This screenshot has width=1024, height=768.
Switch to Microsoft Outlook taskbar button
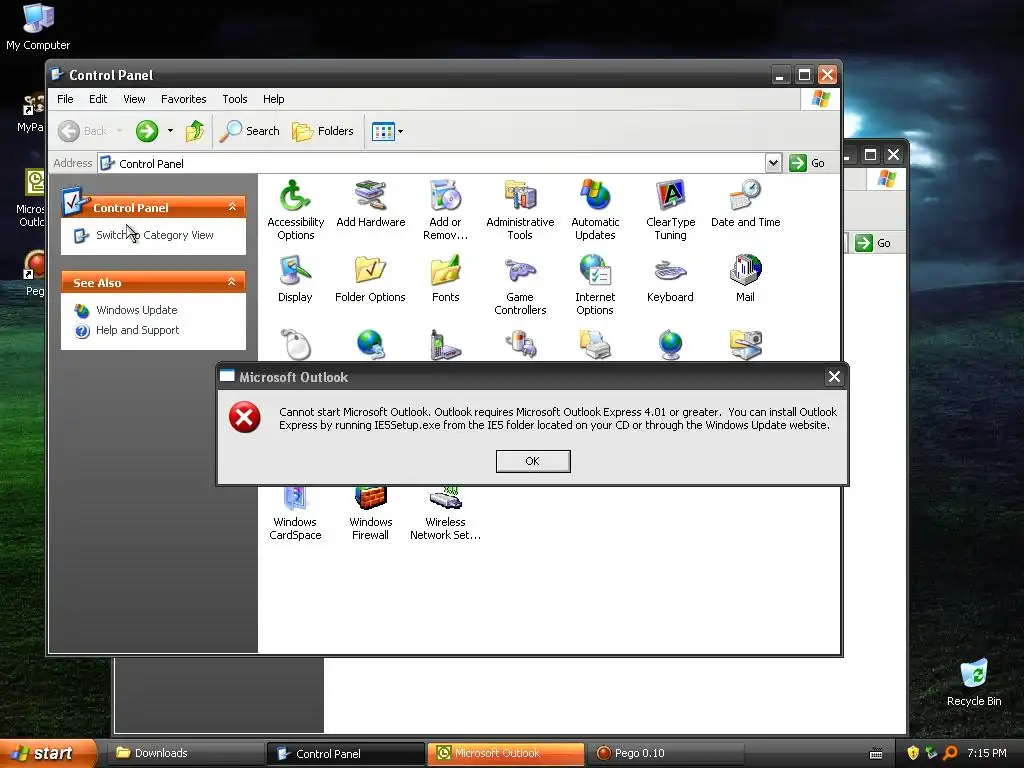pyautogui.click(x=505, y=753)
